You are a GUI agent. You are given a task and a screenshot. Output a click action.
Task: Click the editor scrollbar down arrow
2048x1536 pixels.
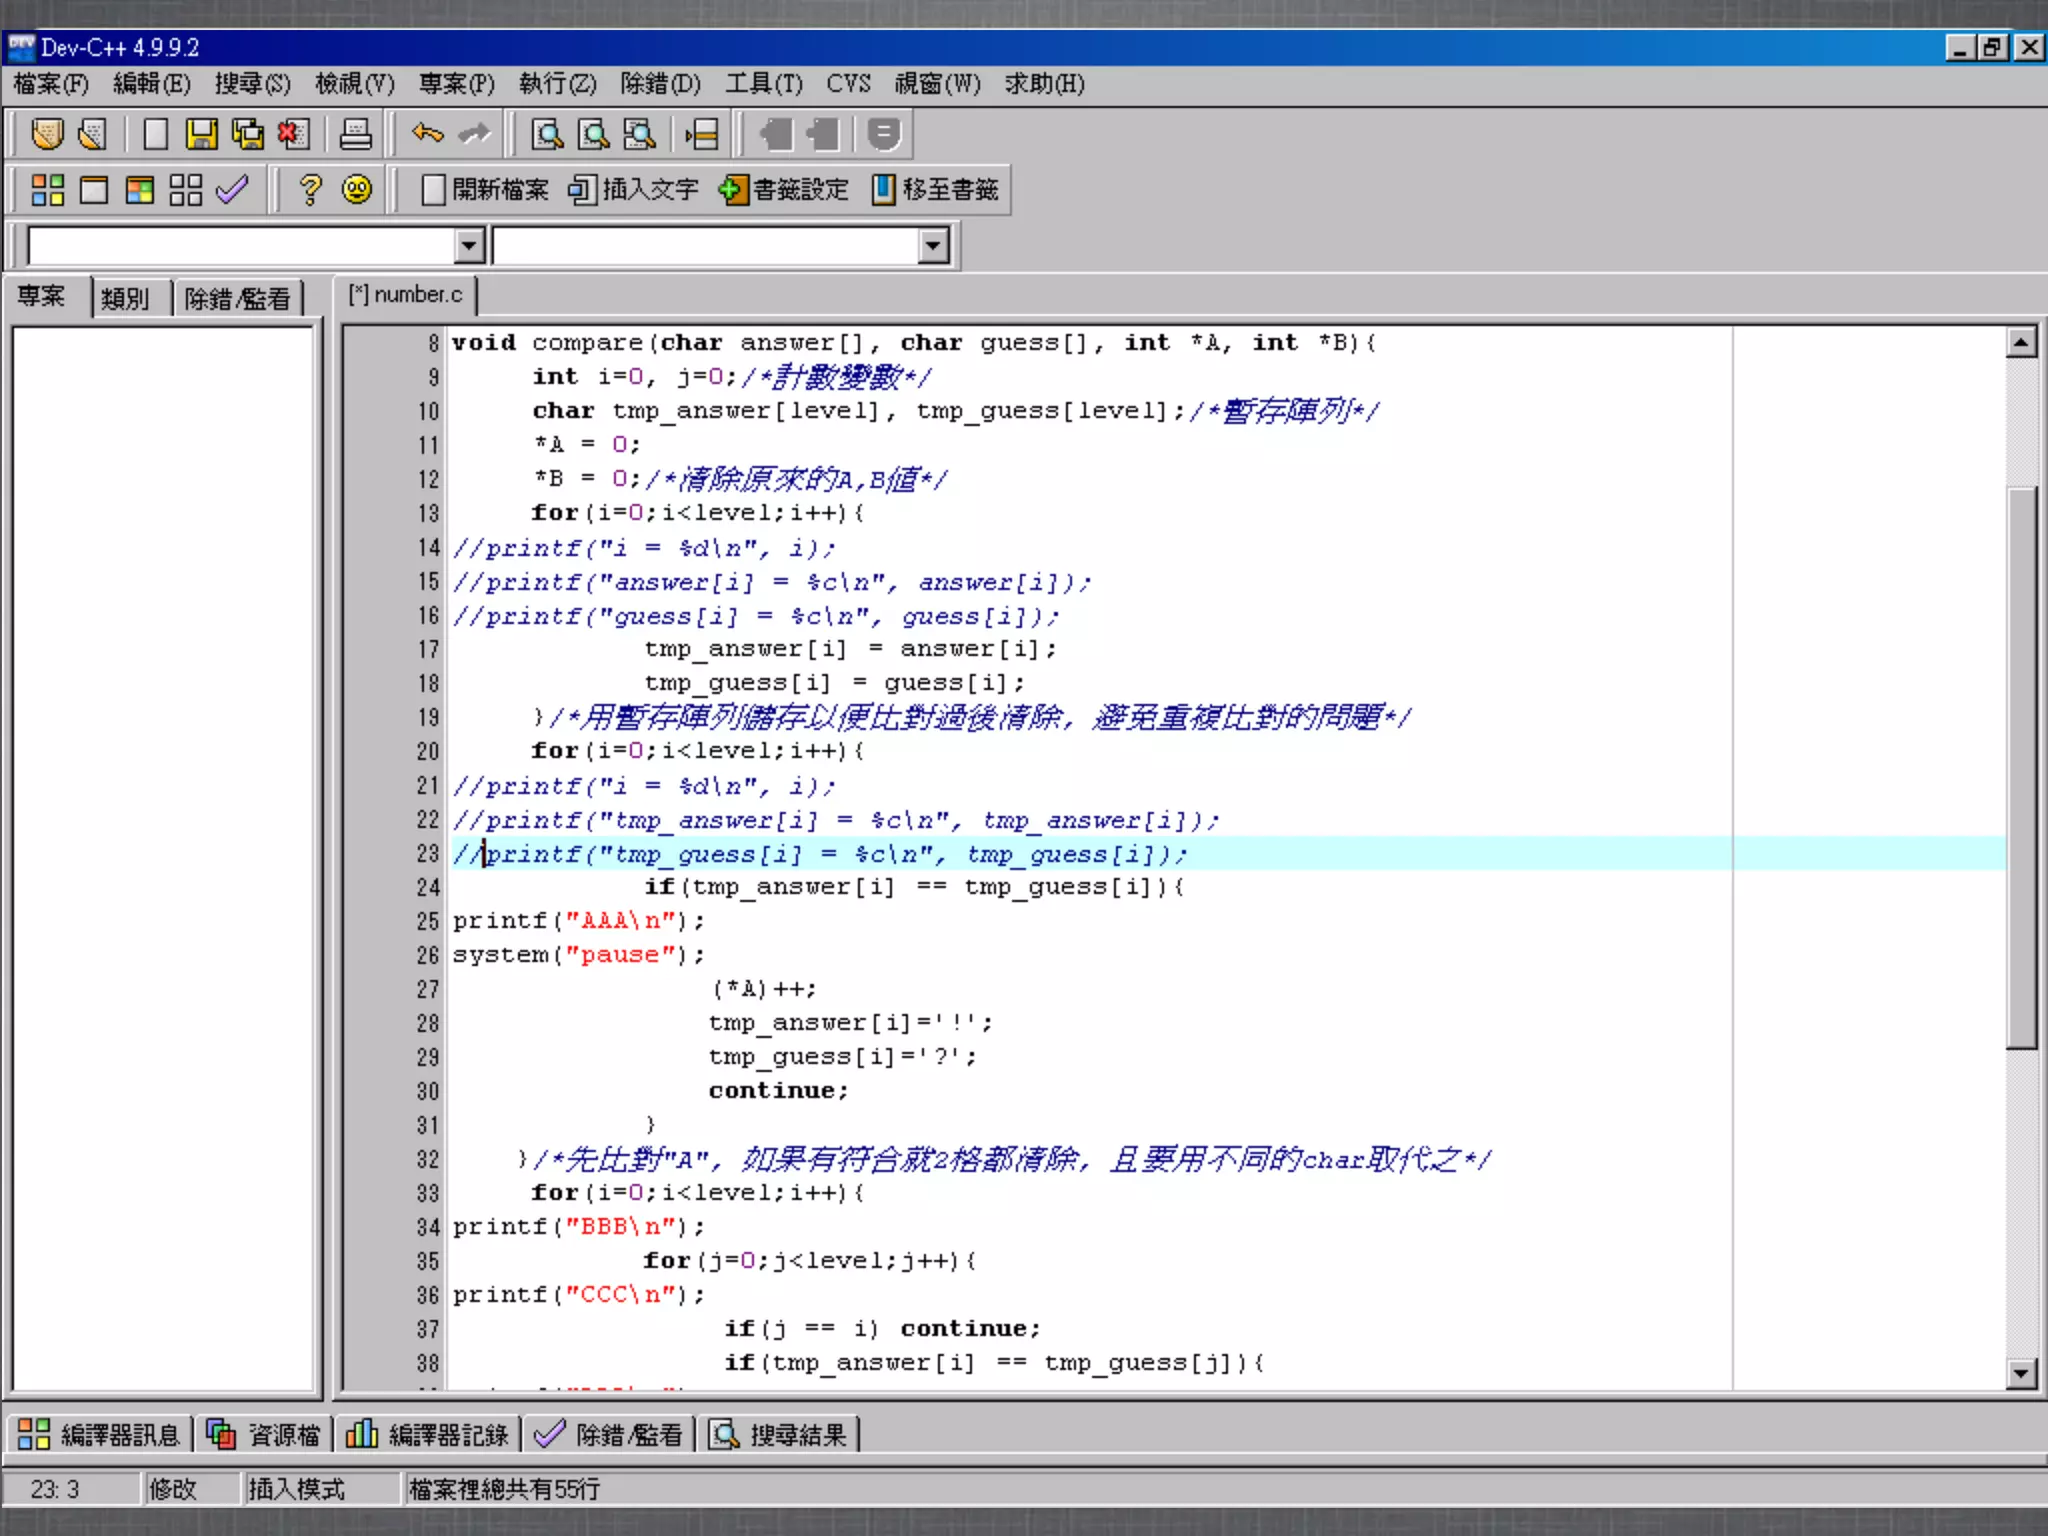click(x=2021, y=1373)
